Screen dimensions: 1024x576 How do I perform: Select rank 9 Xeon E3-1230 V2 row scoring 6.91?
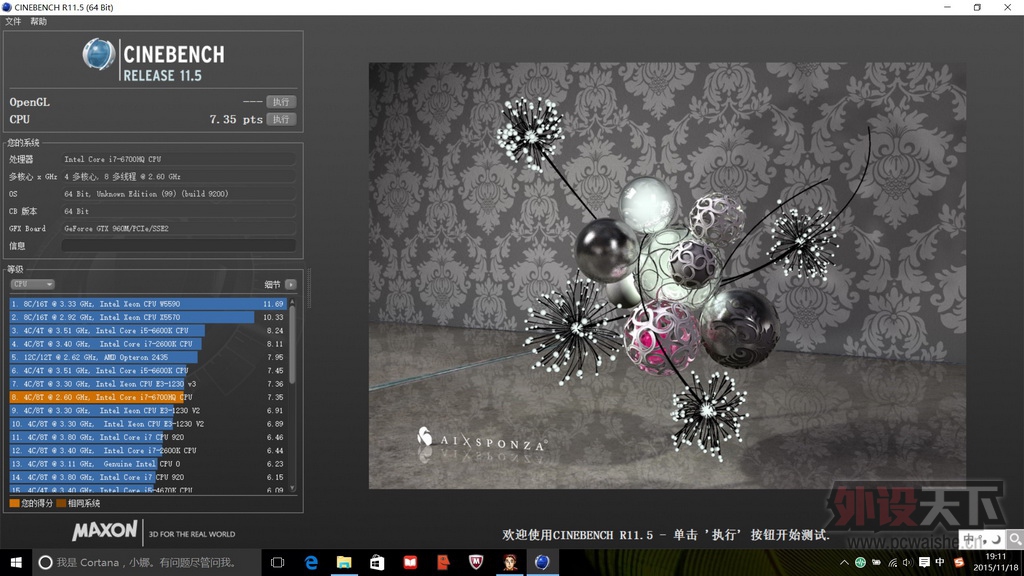pyautogui.click(x=148, y=410)
